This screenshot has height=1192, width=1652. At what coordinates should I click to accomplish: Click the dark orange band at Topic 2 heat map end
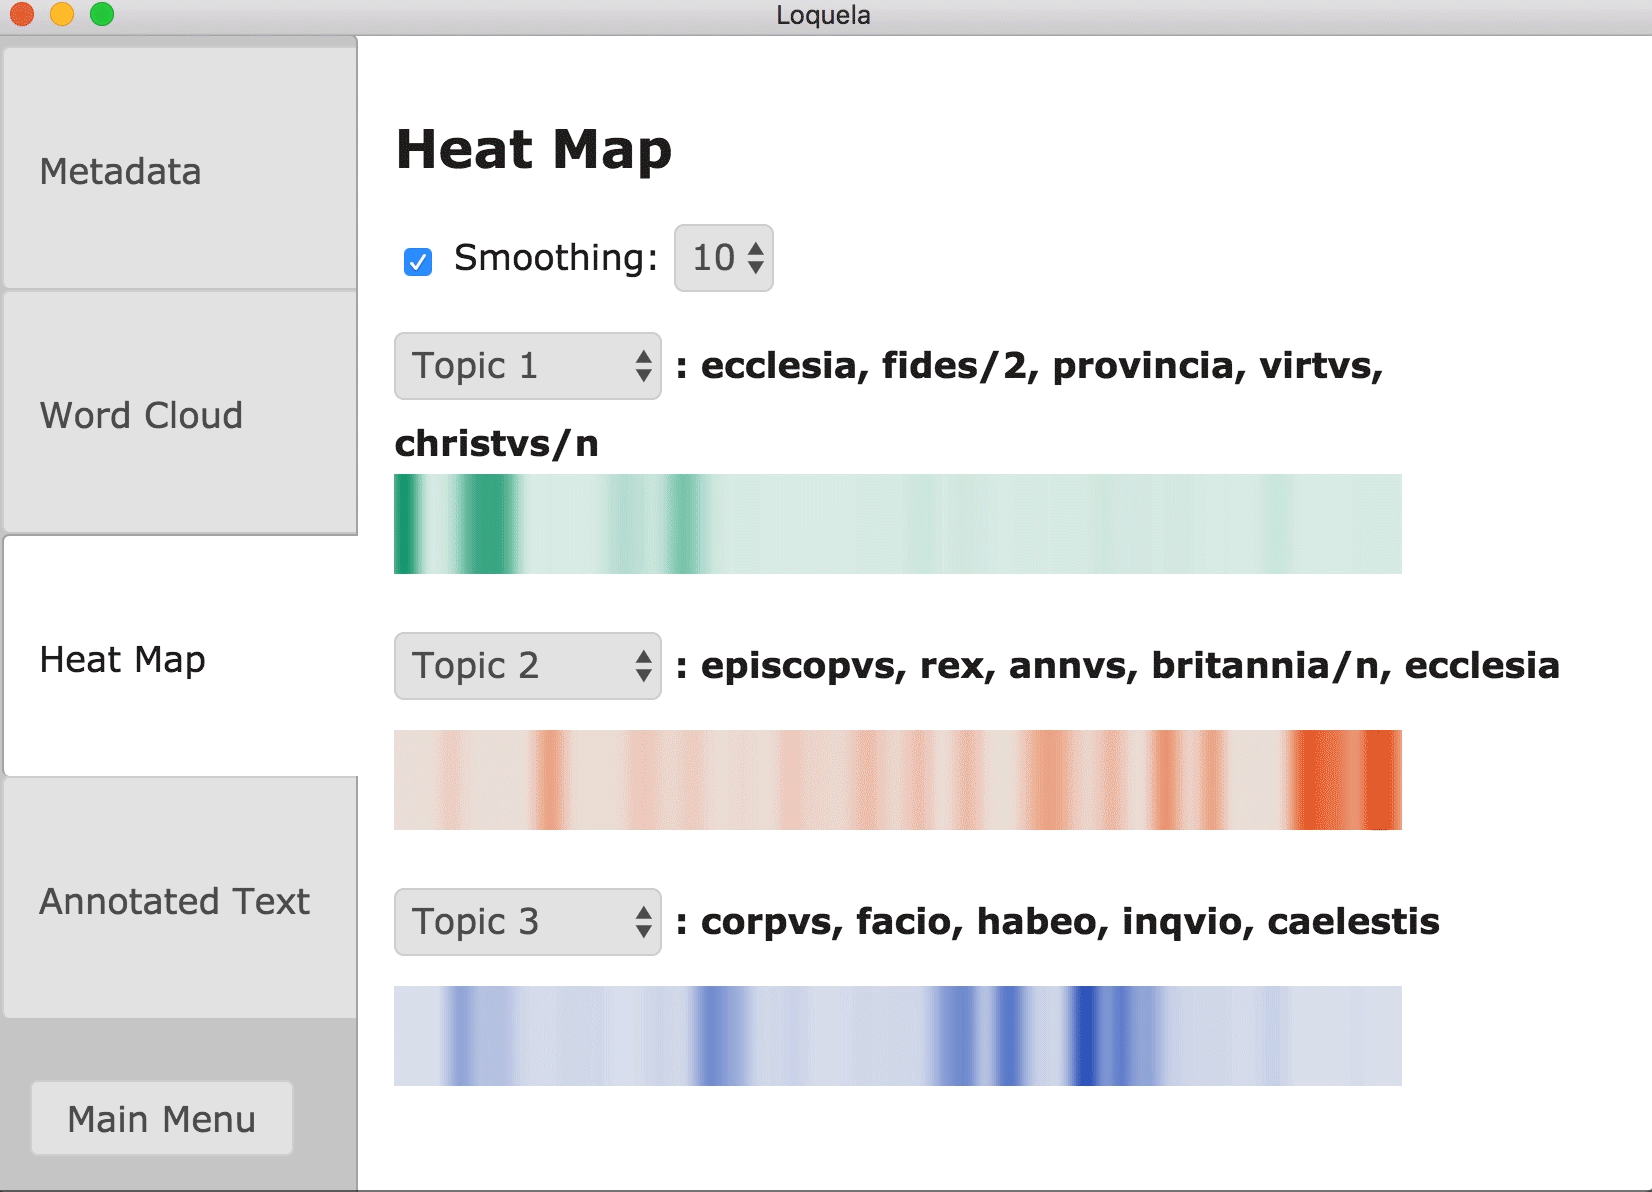[1384, 780]
